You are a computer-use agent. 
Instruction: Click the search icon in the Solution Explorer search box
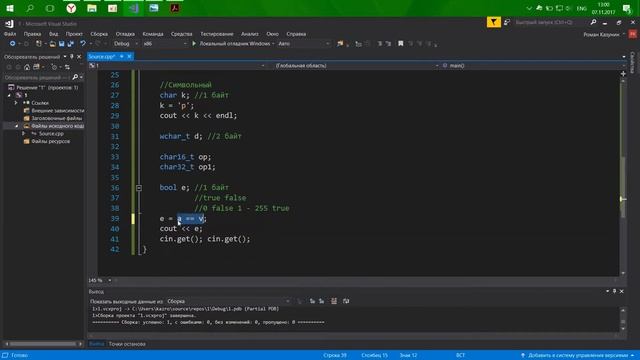[75, 77]
